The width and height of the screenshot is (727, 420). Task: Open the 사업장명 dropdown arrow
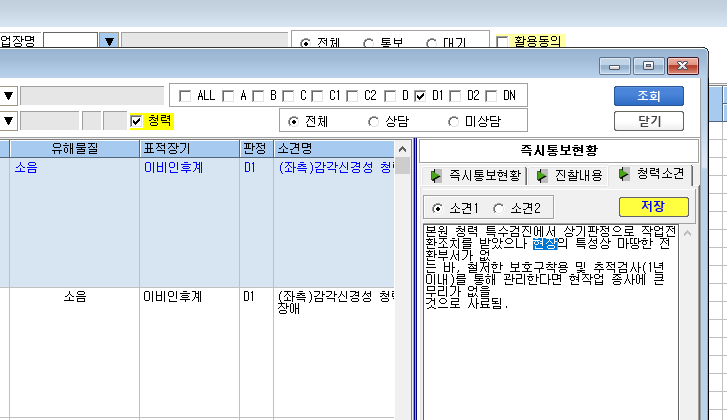click(x=109, y=41)
